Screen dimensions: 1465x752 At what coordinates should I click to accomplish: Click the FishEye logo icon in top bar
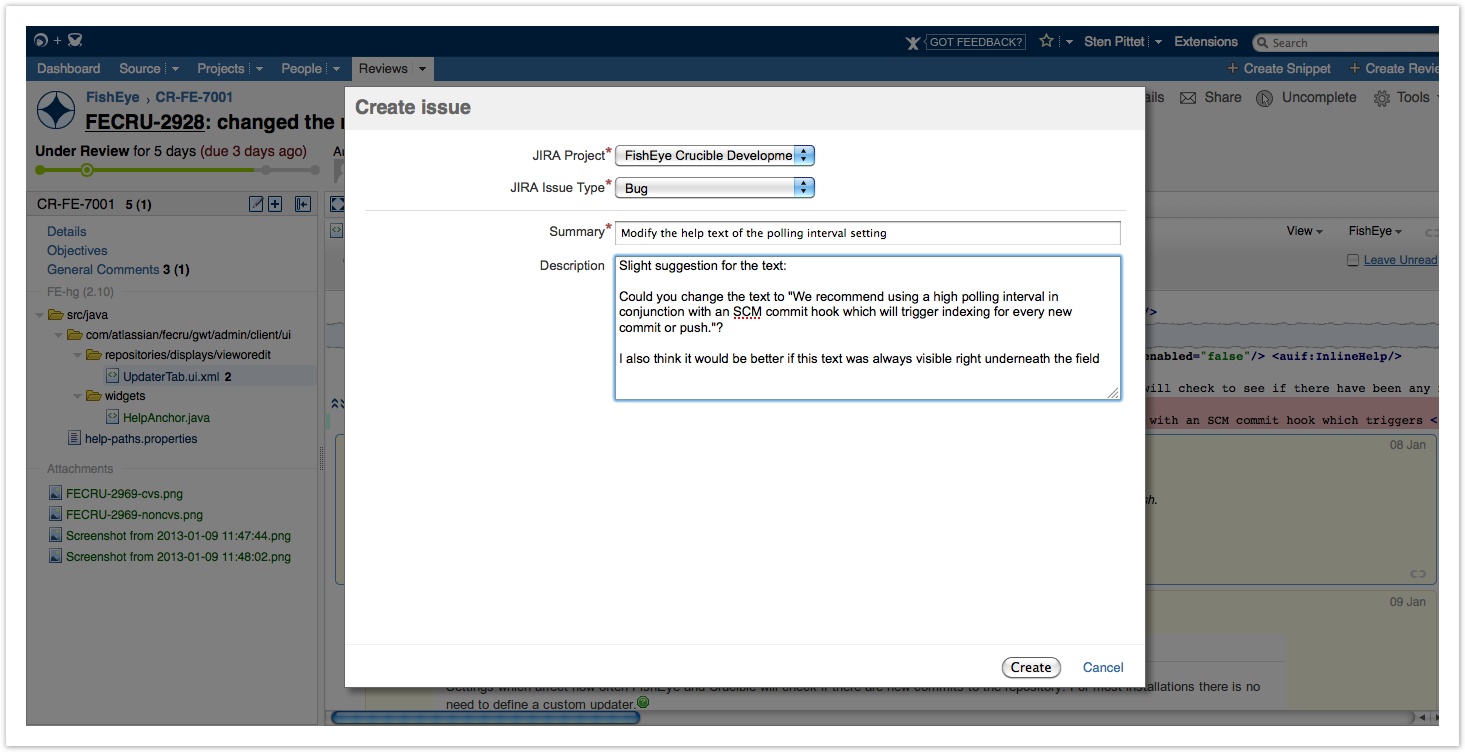click(40, 41)
